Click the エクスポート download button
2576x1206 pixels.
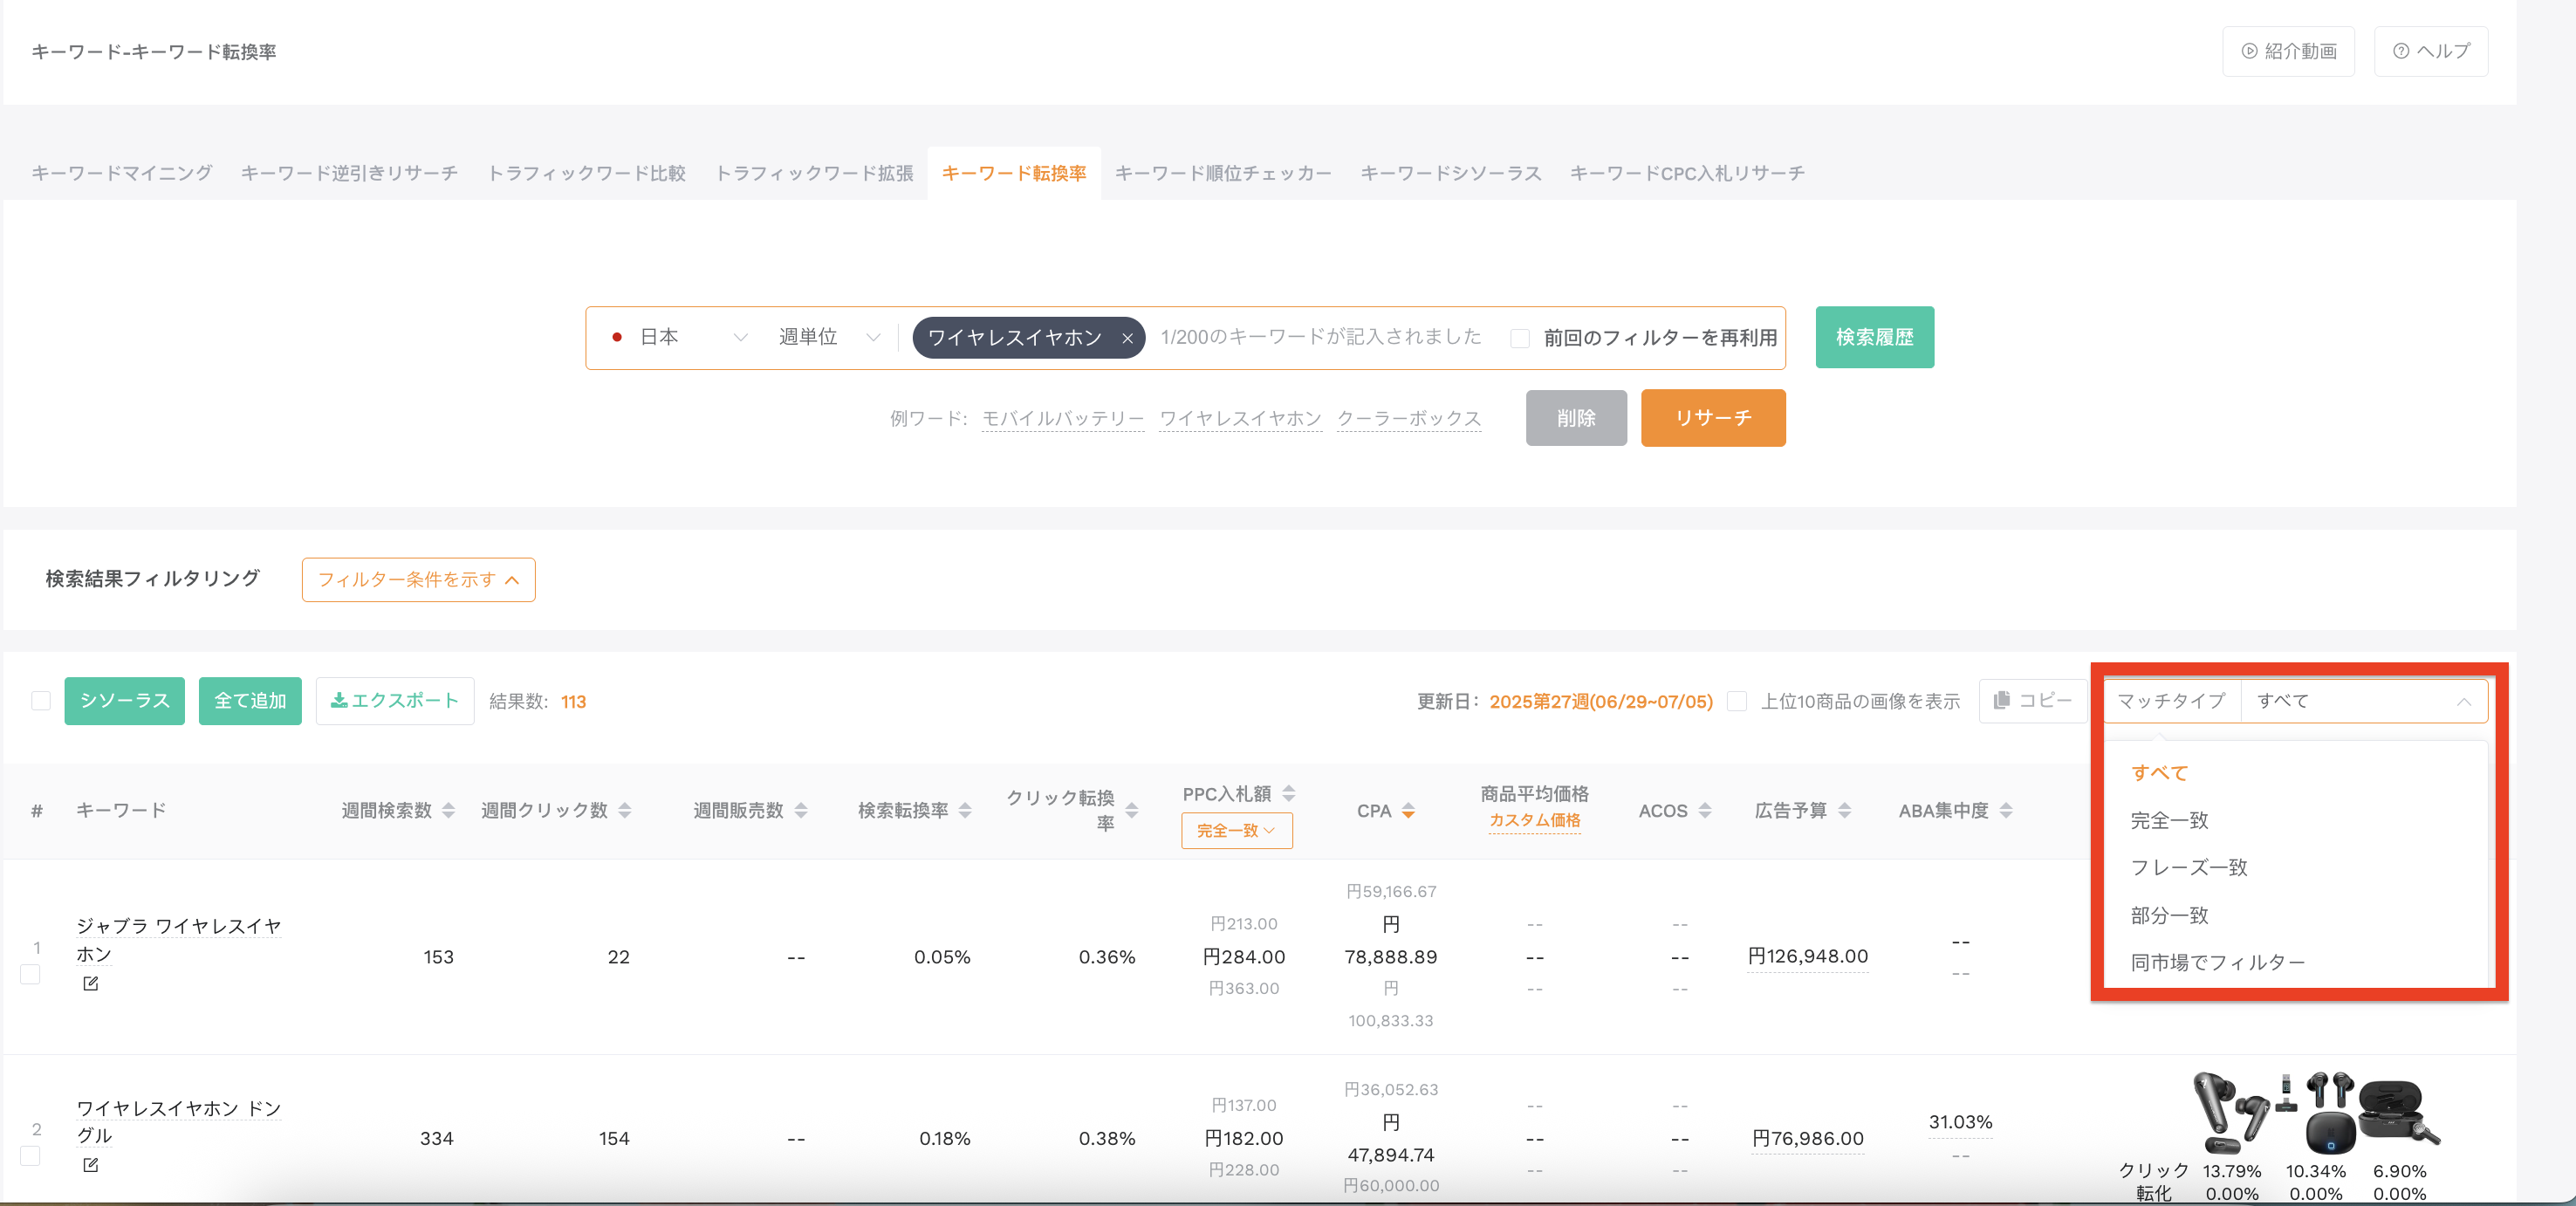[395, 701]
